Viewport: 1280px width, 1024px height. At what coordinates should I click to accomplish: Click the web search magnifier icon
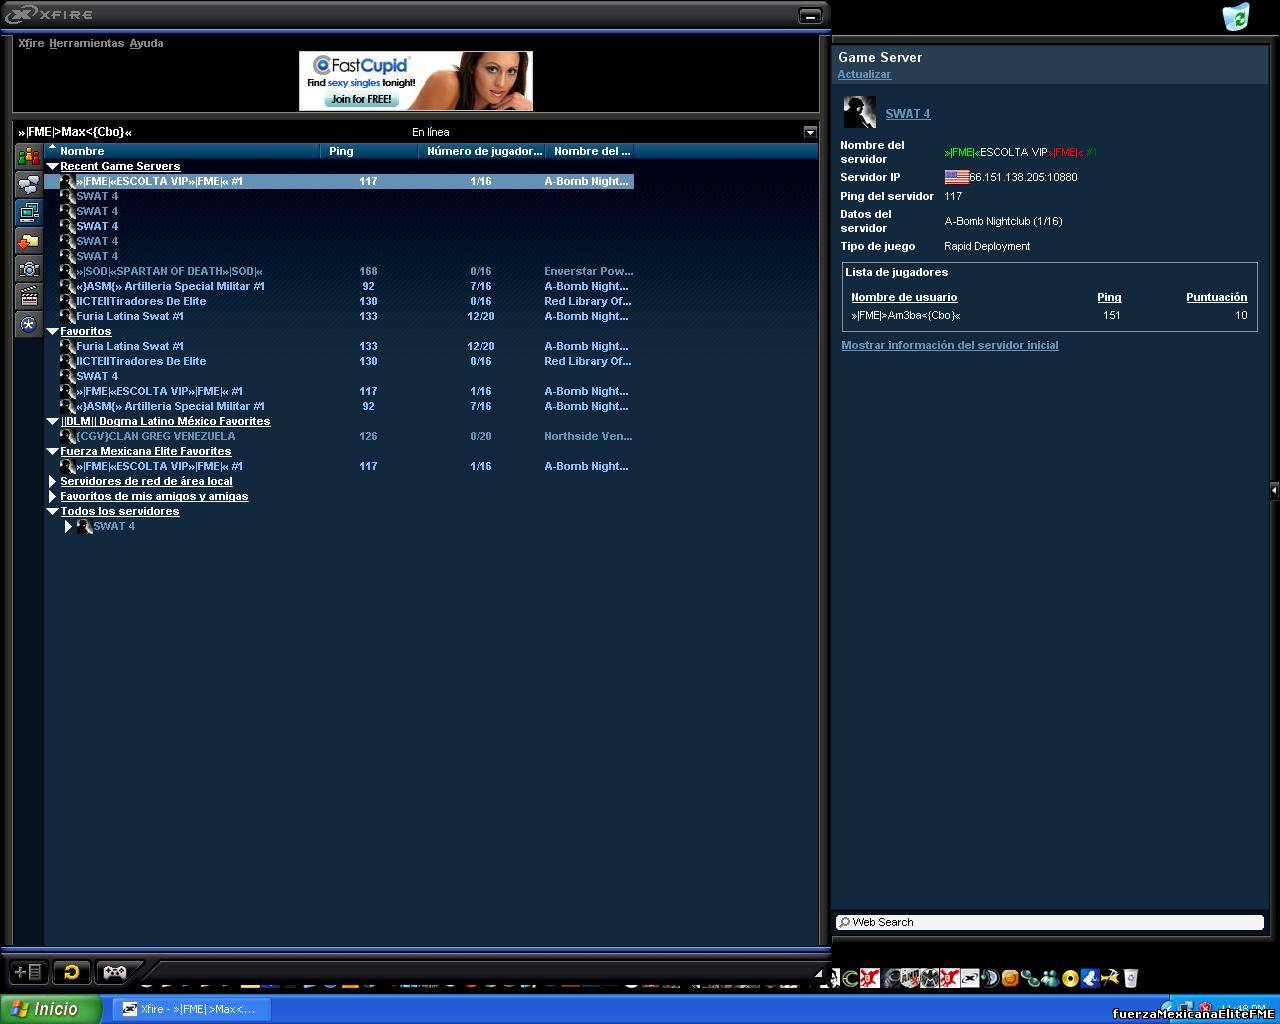845,922
